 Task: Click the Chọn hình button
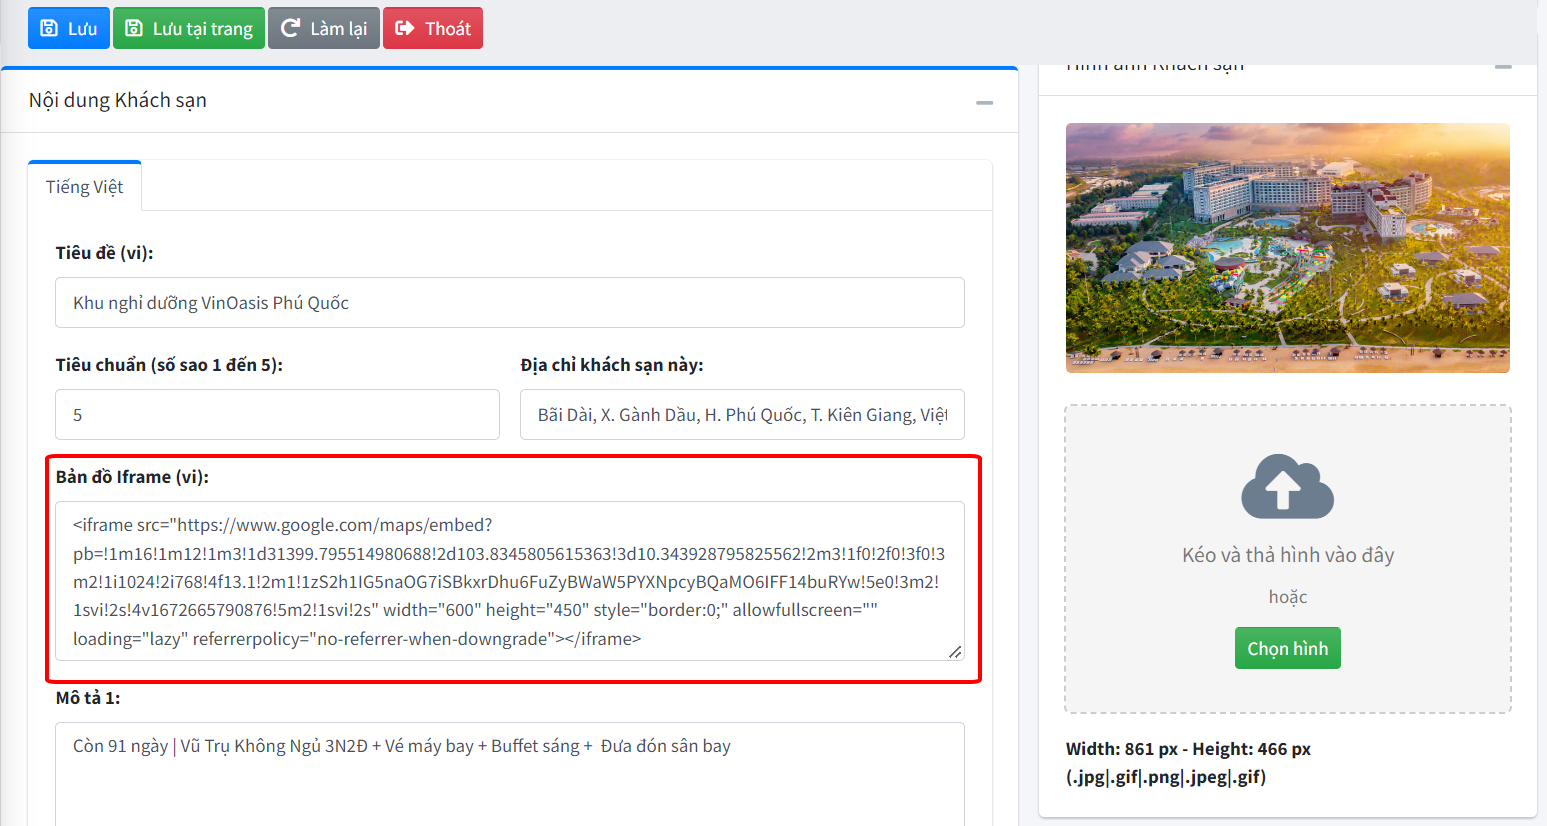[1288, 648]
